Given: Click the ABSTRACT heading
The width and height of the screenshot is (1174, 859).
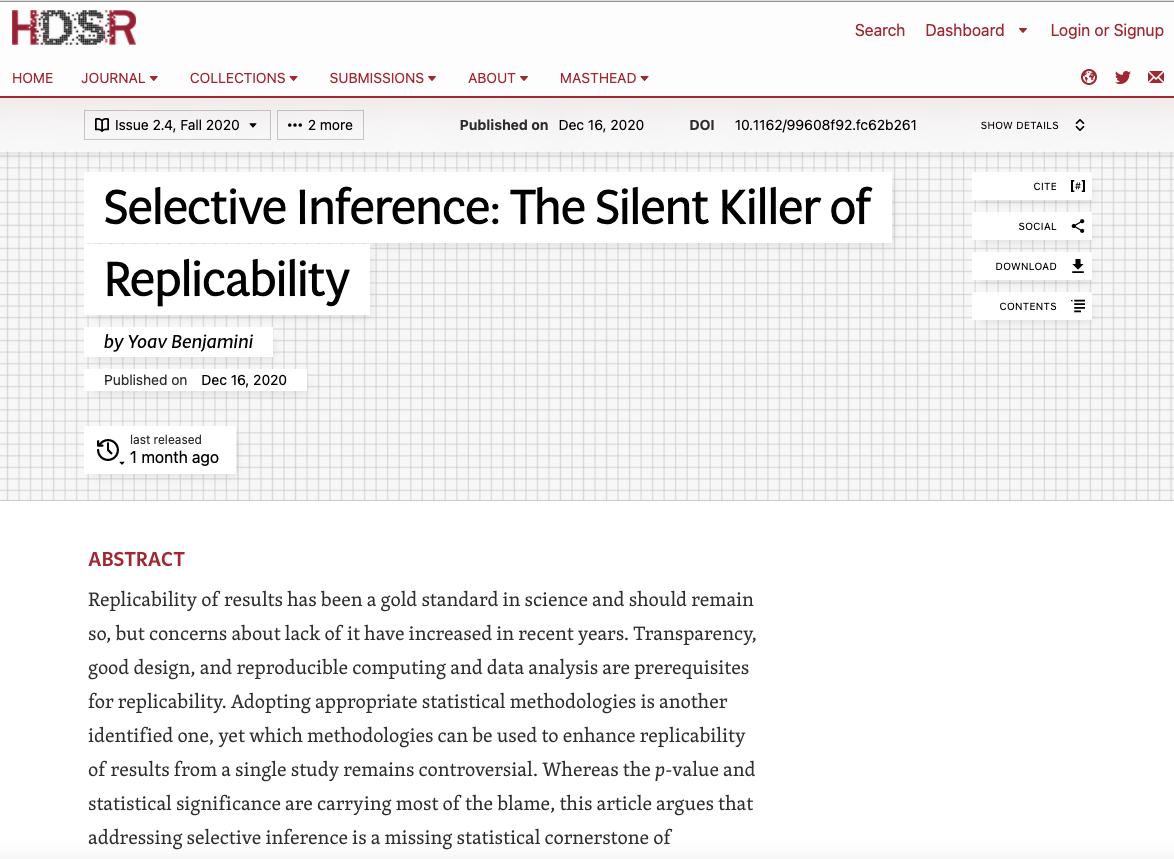Looking at the screenshot, I should pos(136,559).
